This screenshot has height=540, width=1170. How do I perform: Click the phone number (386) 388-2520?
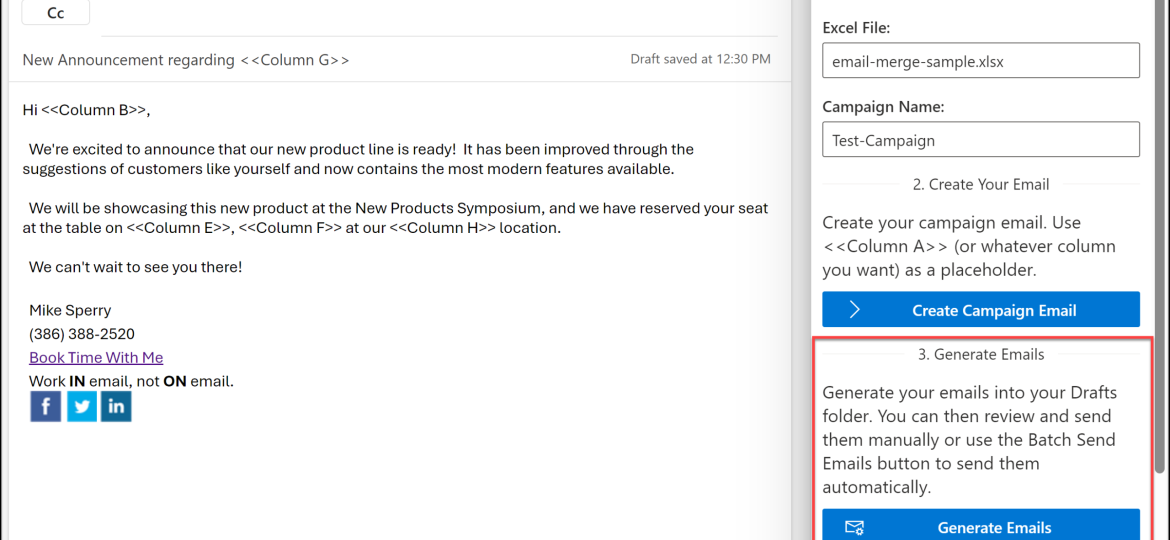[x=82, y=334]
